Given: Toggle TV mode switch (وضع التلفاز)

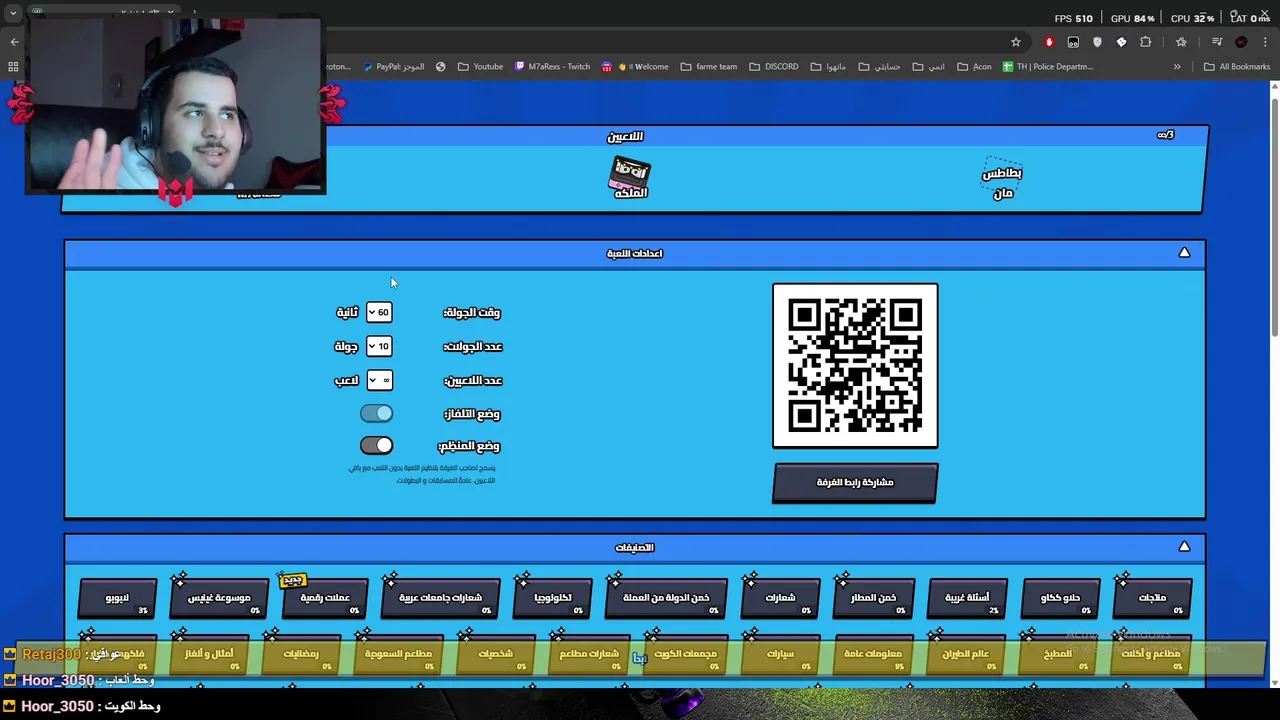Looking at the screenshot, I should tap(377, 413).
